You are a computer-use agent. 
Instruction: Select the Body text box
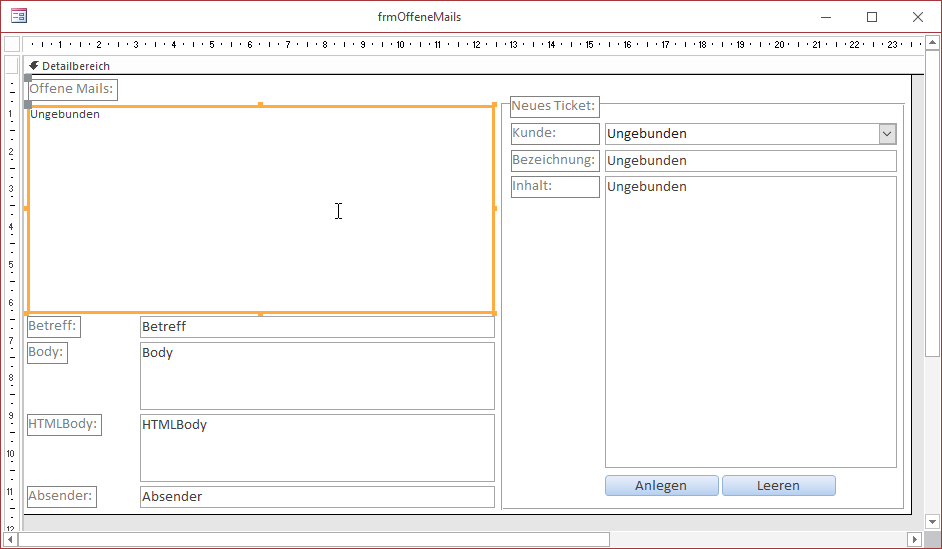point(317,376)
